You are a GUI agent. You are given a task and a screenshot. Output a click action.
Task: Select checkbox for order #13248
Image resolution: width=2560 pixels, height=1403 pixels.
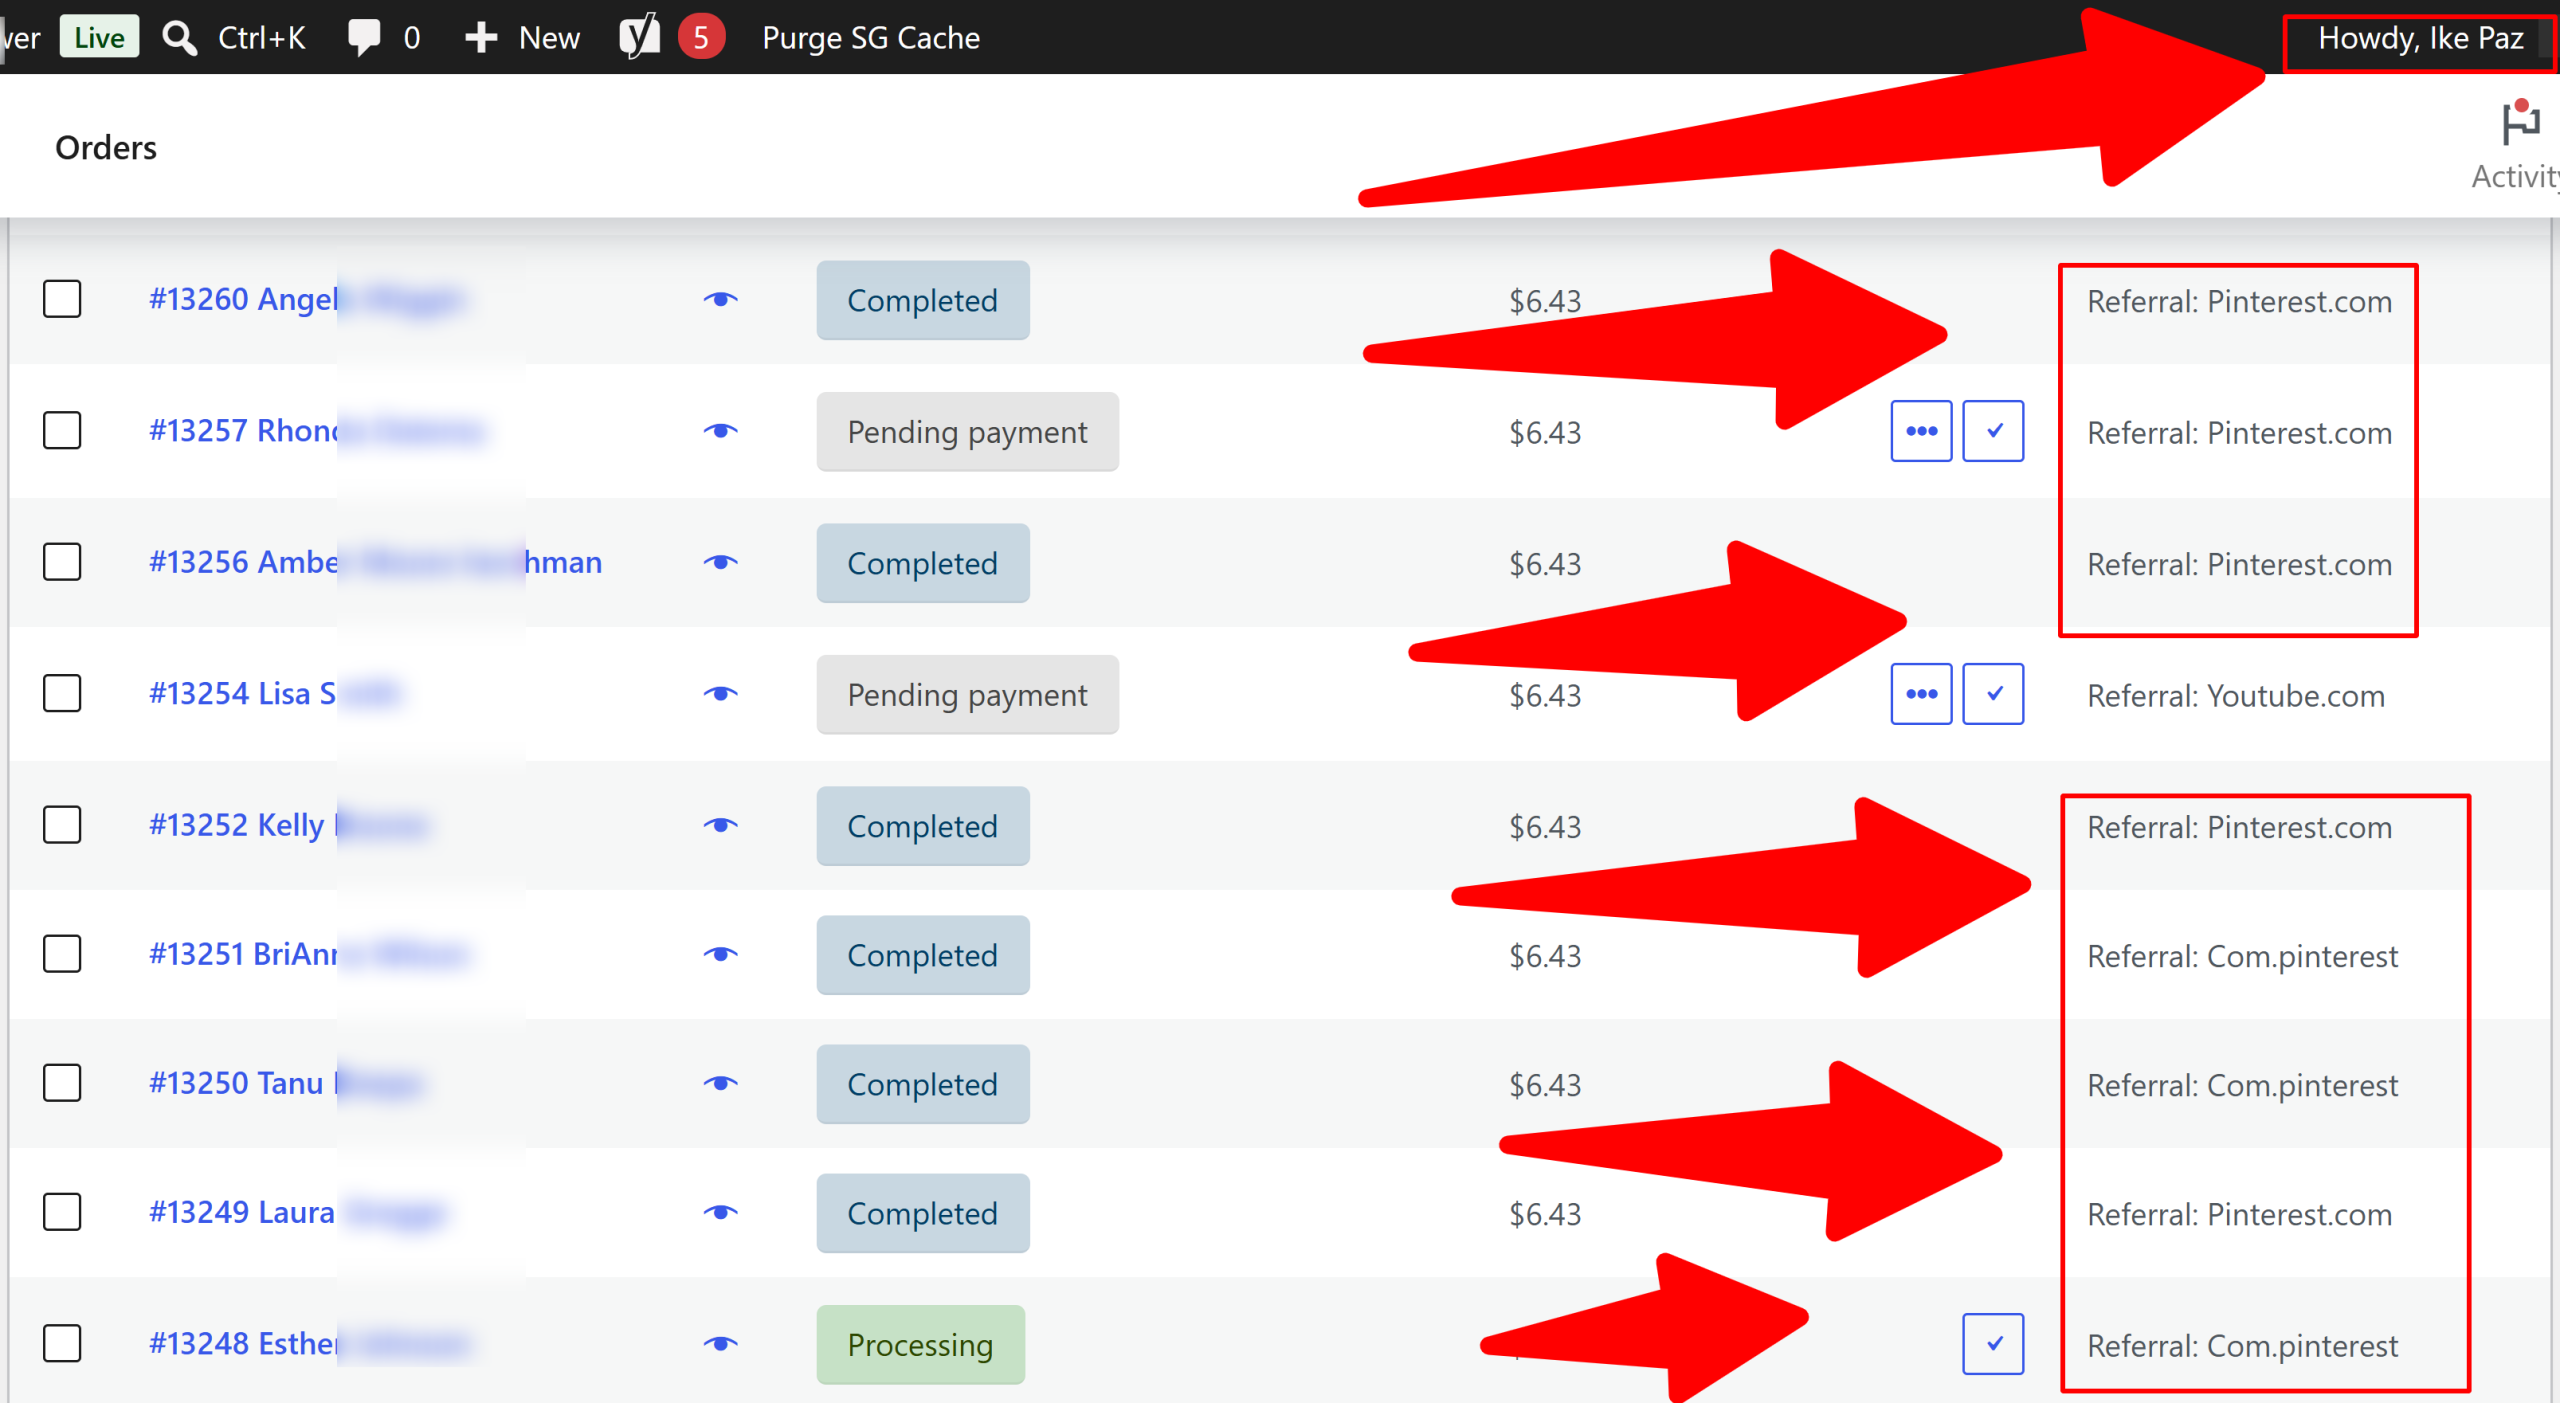(x=62, y=1343)
